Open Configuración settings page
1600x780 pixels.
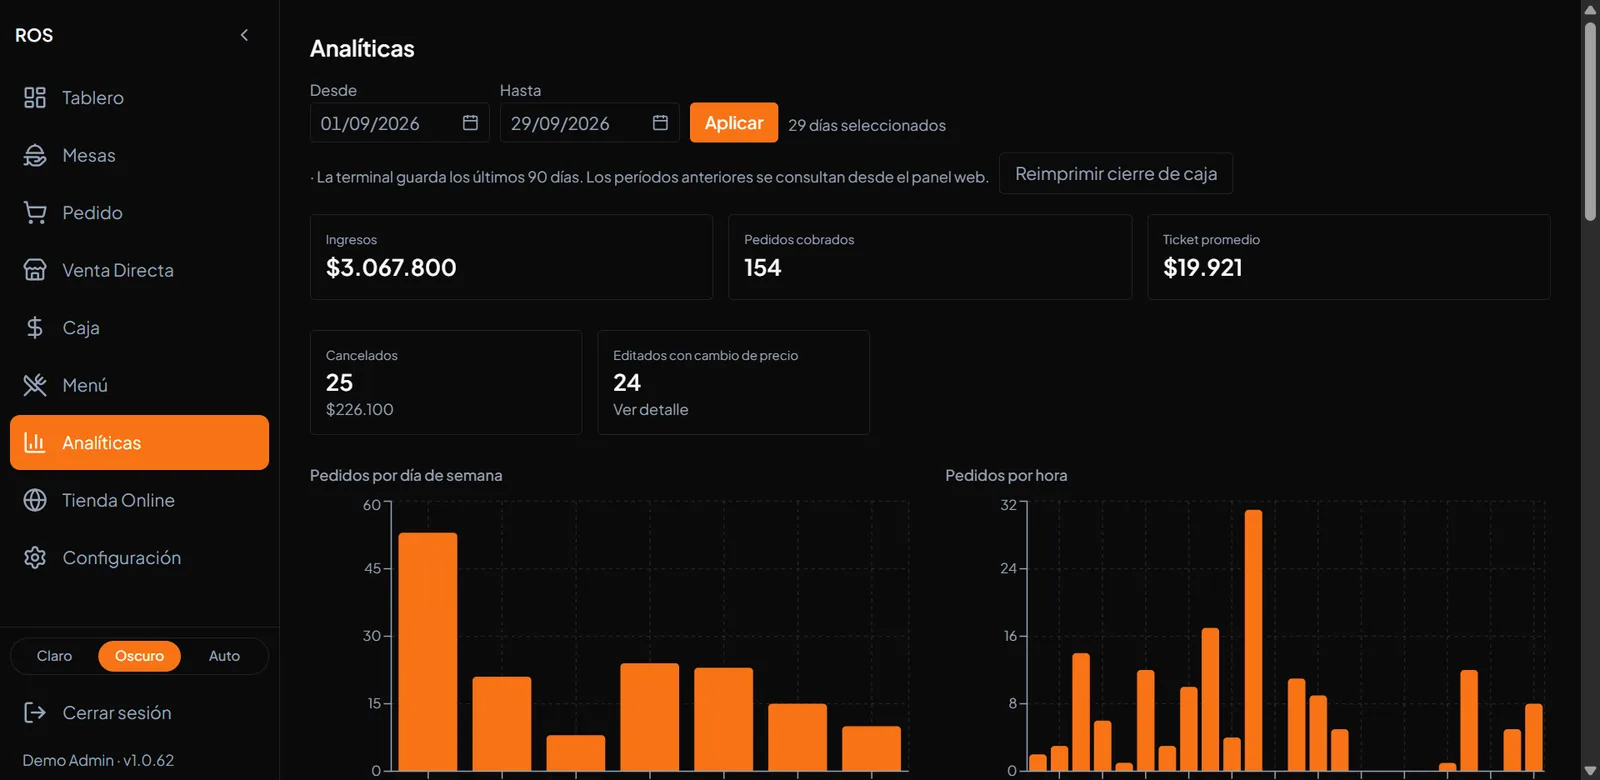coord(139,558)
